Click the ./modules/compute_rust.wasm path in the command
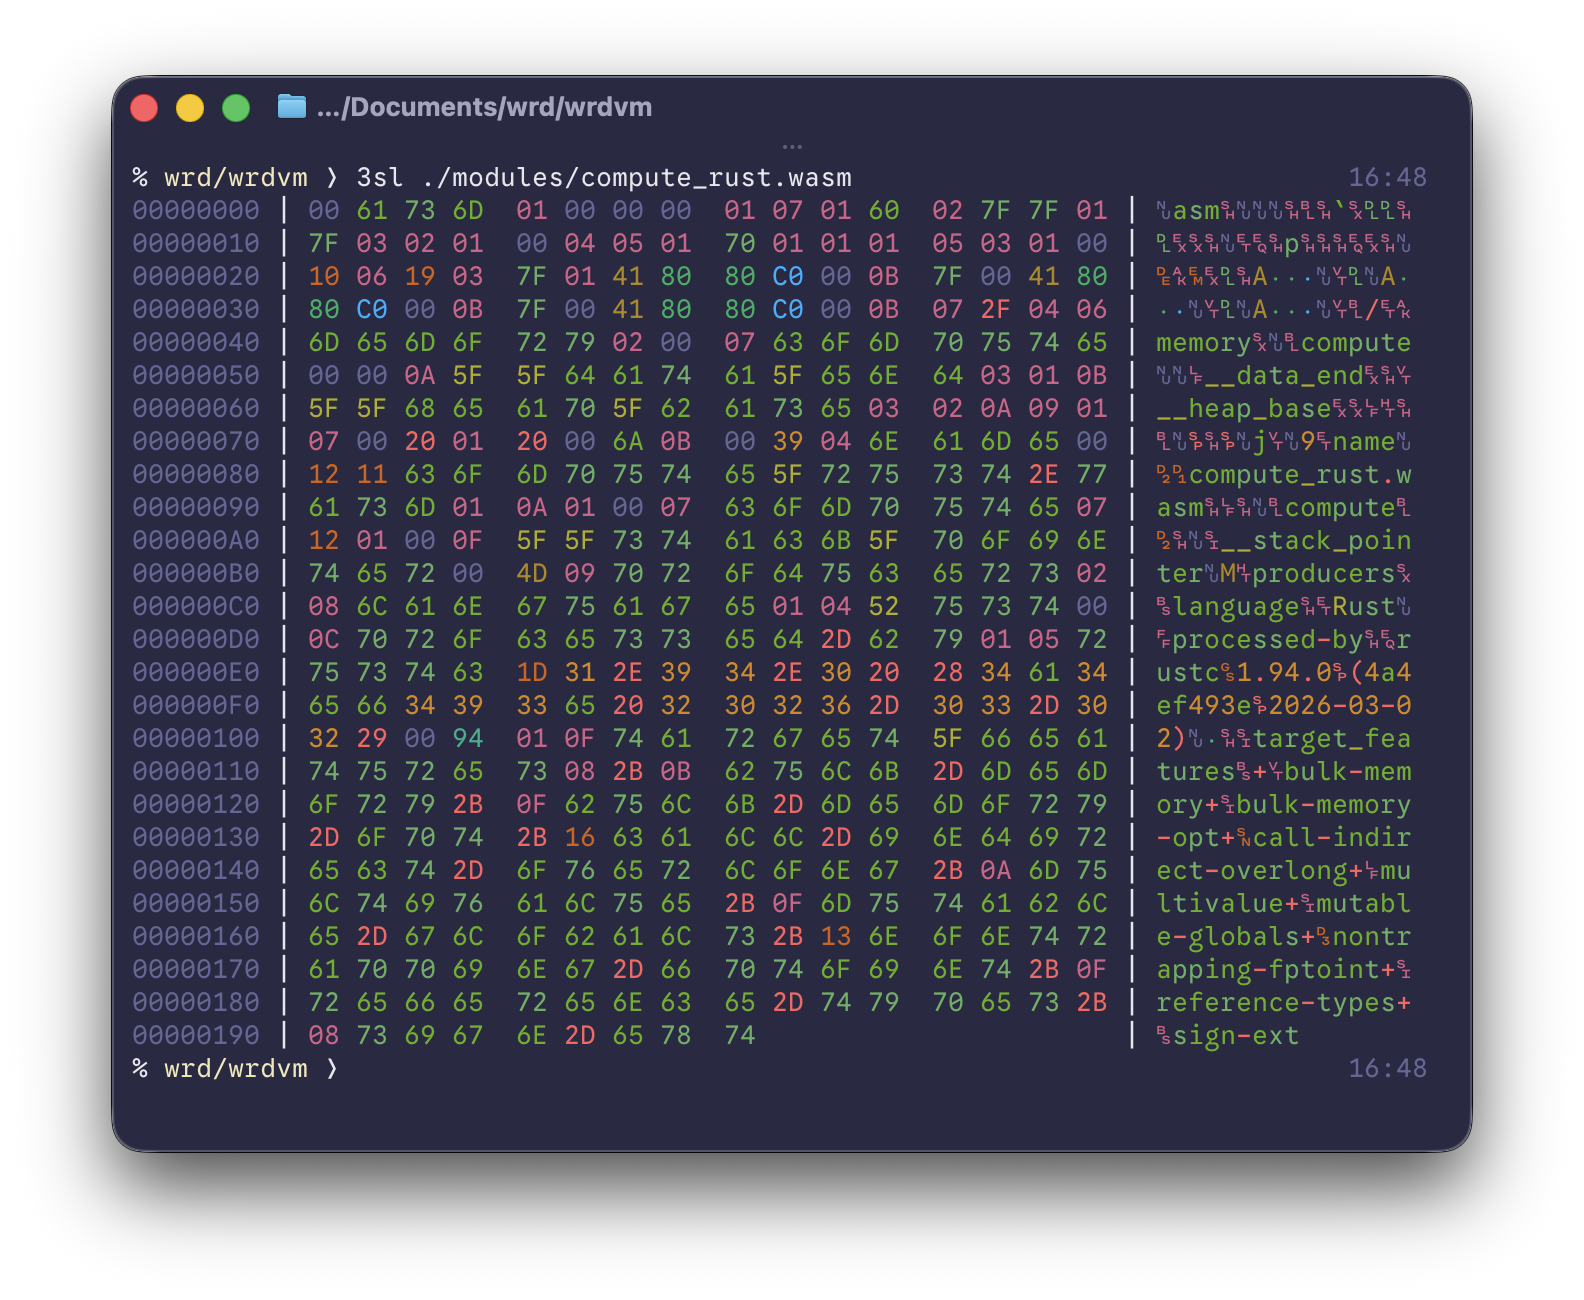This screenshot has width=1584, height=1300. pos(637,178)
